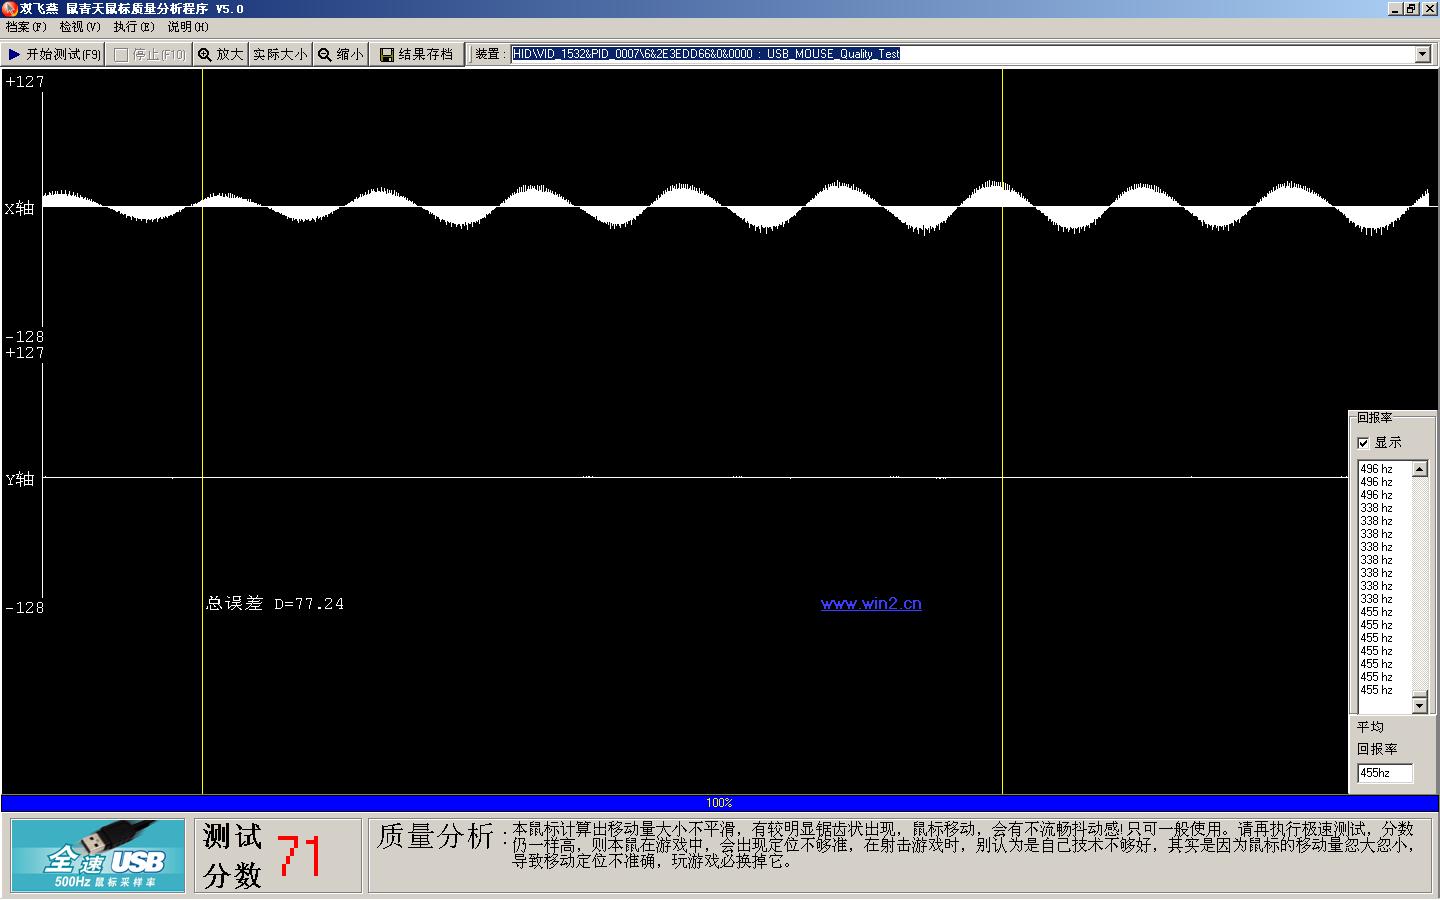The height and width of the screenshot is (900, 1440).
Task: Click the 结果存档 save results button
Action: pyautogui.click(x=417, y=54)
